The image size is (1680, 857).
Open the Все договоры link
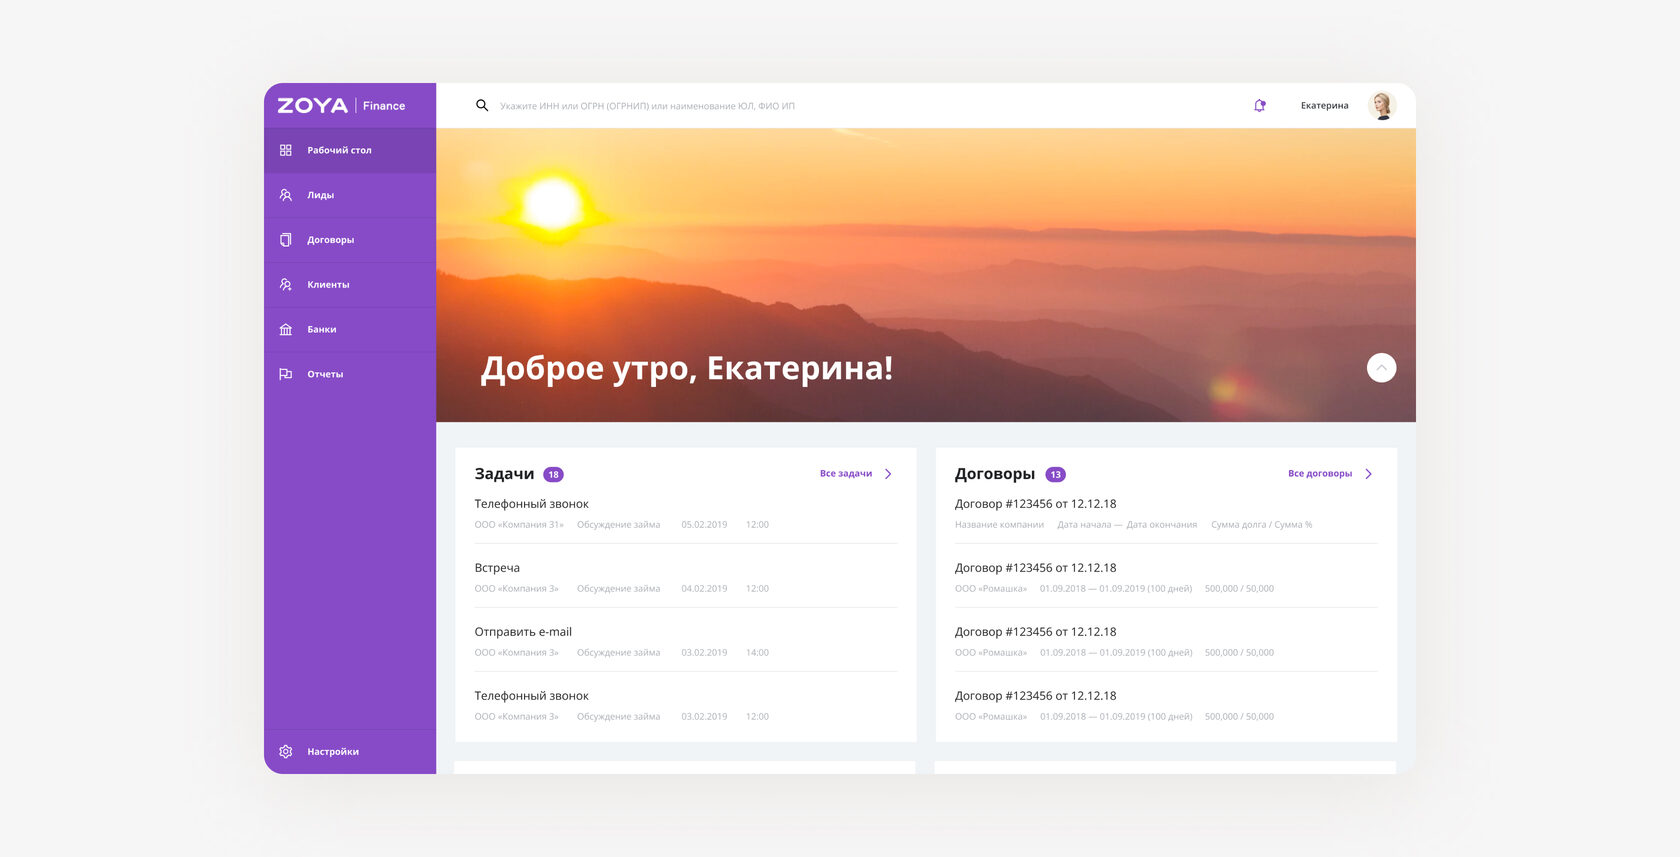[x=1320, y=474]
